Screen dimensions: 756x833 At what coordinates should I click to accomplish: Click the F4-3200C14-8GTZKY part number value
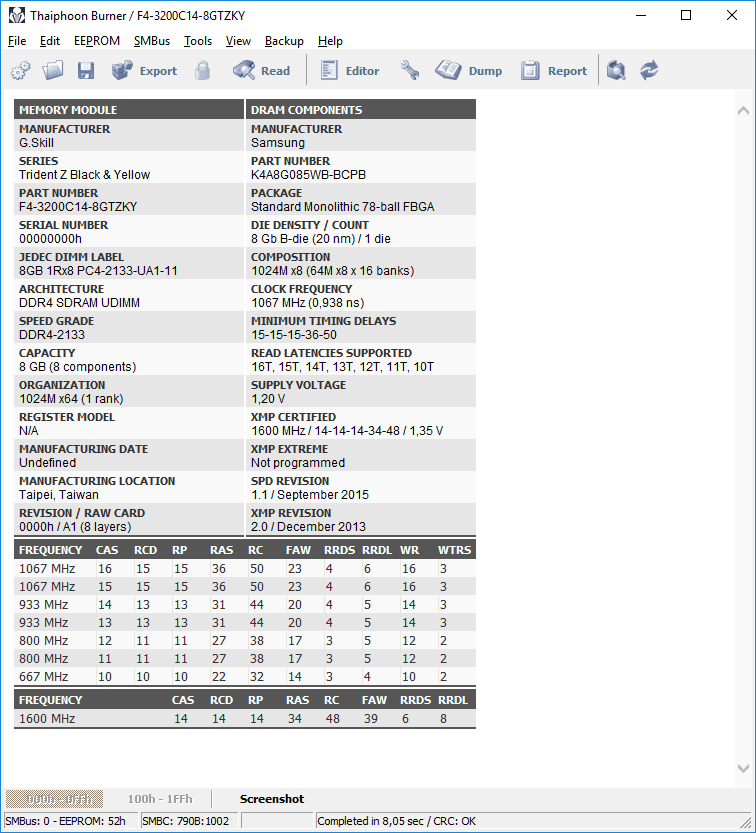pyautogui.click(x=78, y=207)
